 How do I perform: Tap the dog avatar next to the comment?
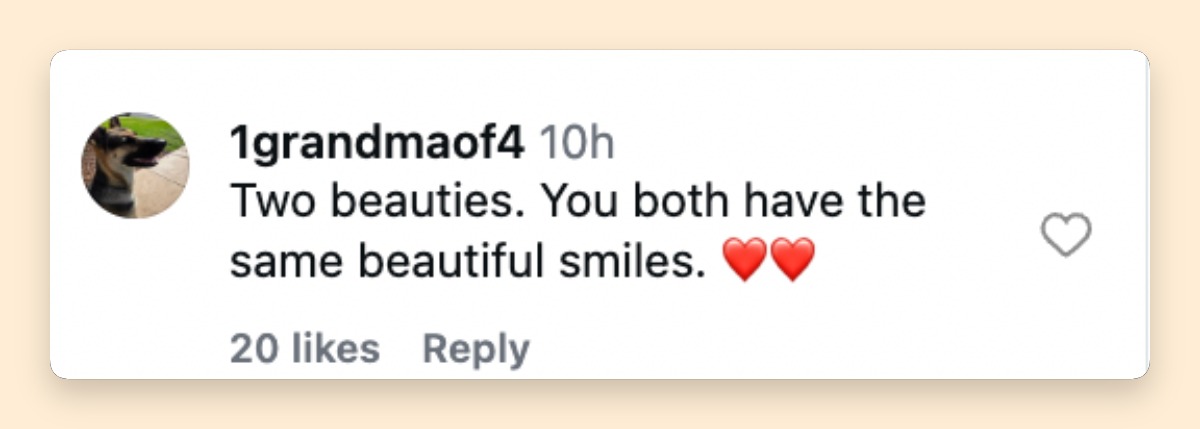pos(135,165)
